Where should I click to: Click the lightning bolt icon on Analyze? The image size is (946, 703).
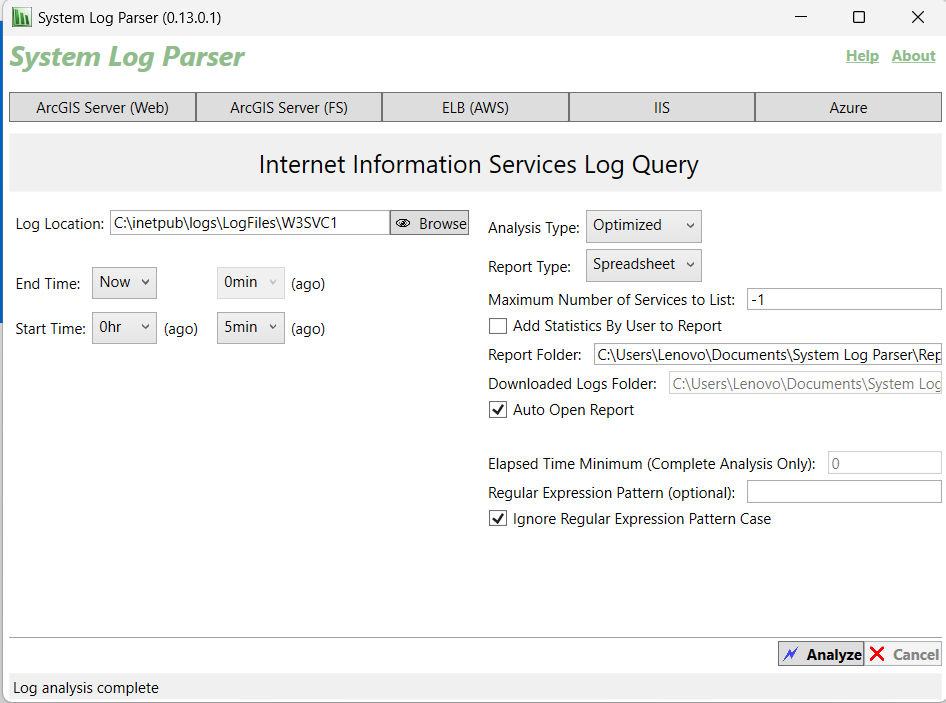[x=790, y=654]
